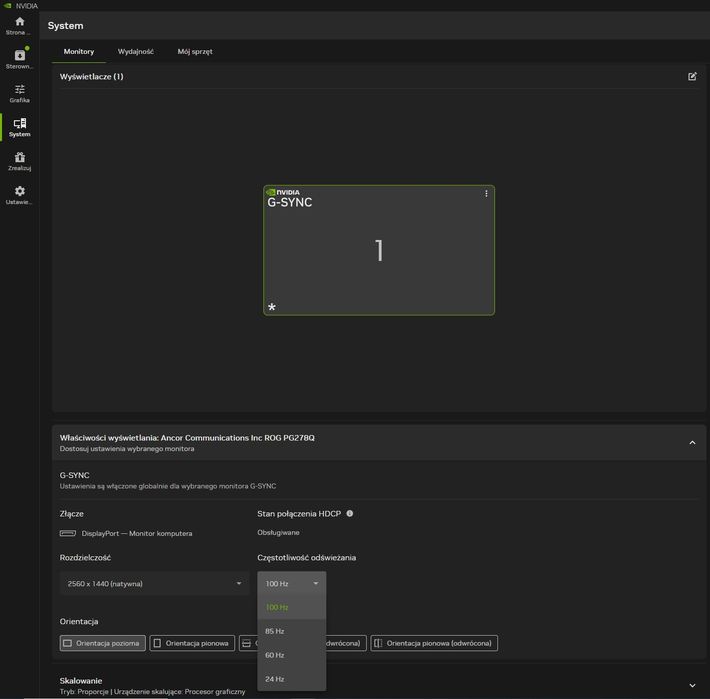Expand the Skalowanie section

click(692, 685)
